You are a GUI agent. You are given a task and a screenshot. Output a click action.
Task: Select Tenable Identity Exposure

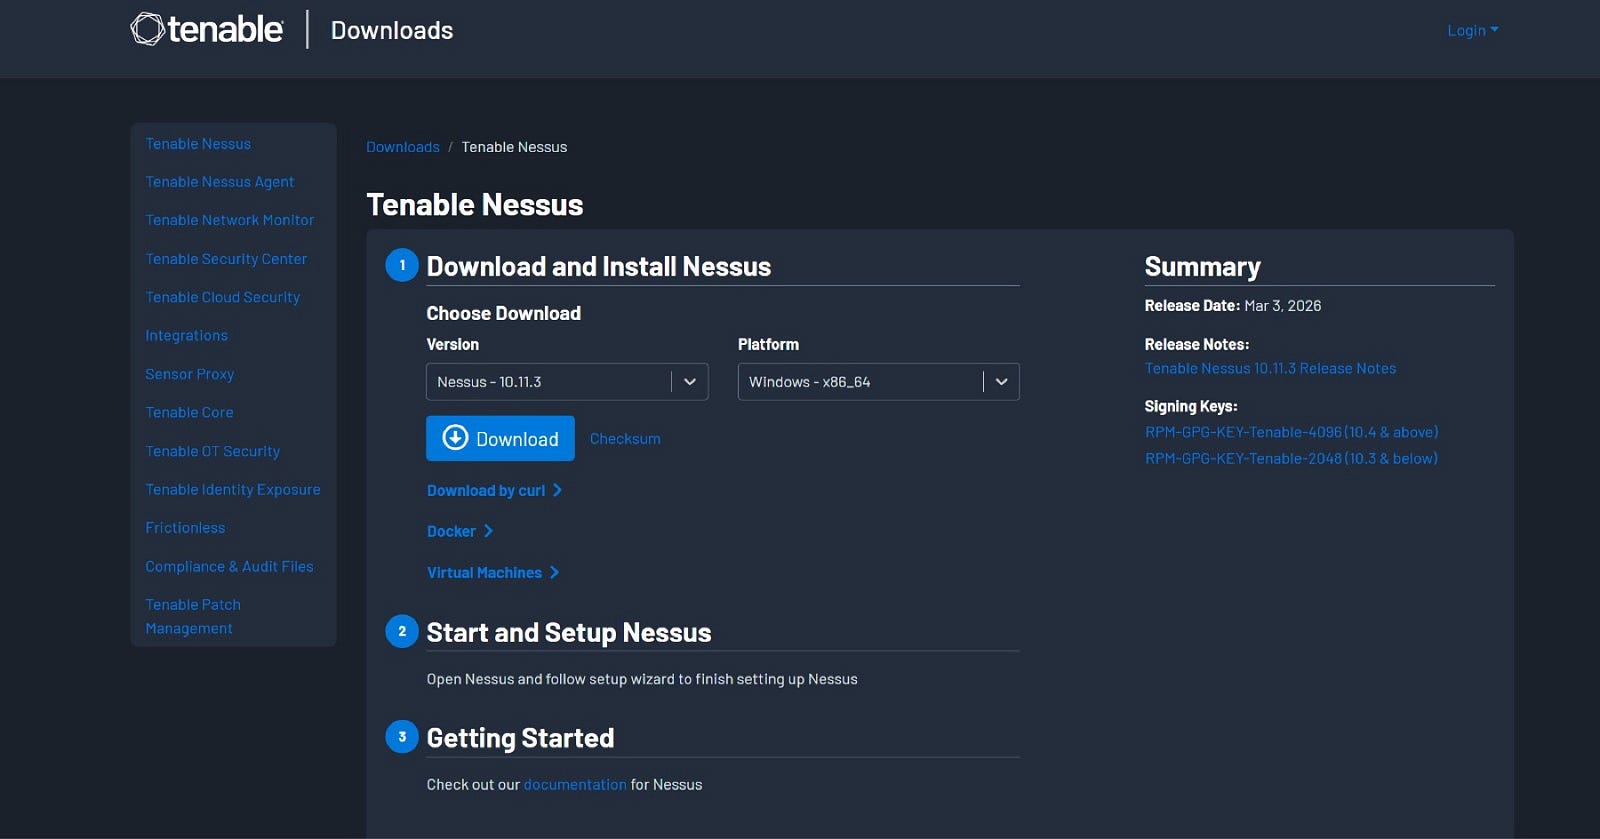(x=233, y=489)
